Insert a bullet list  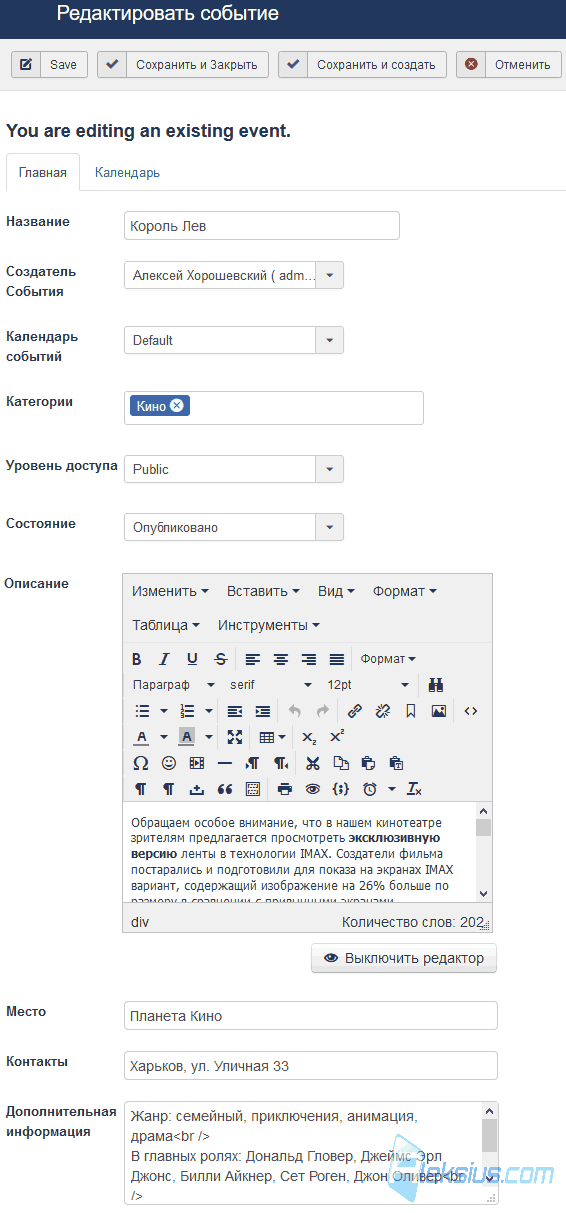click(x=142, y=711)
